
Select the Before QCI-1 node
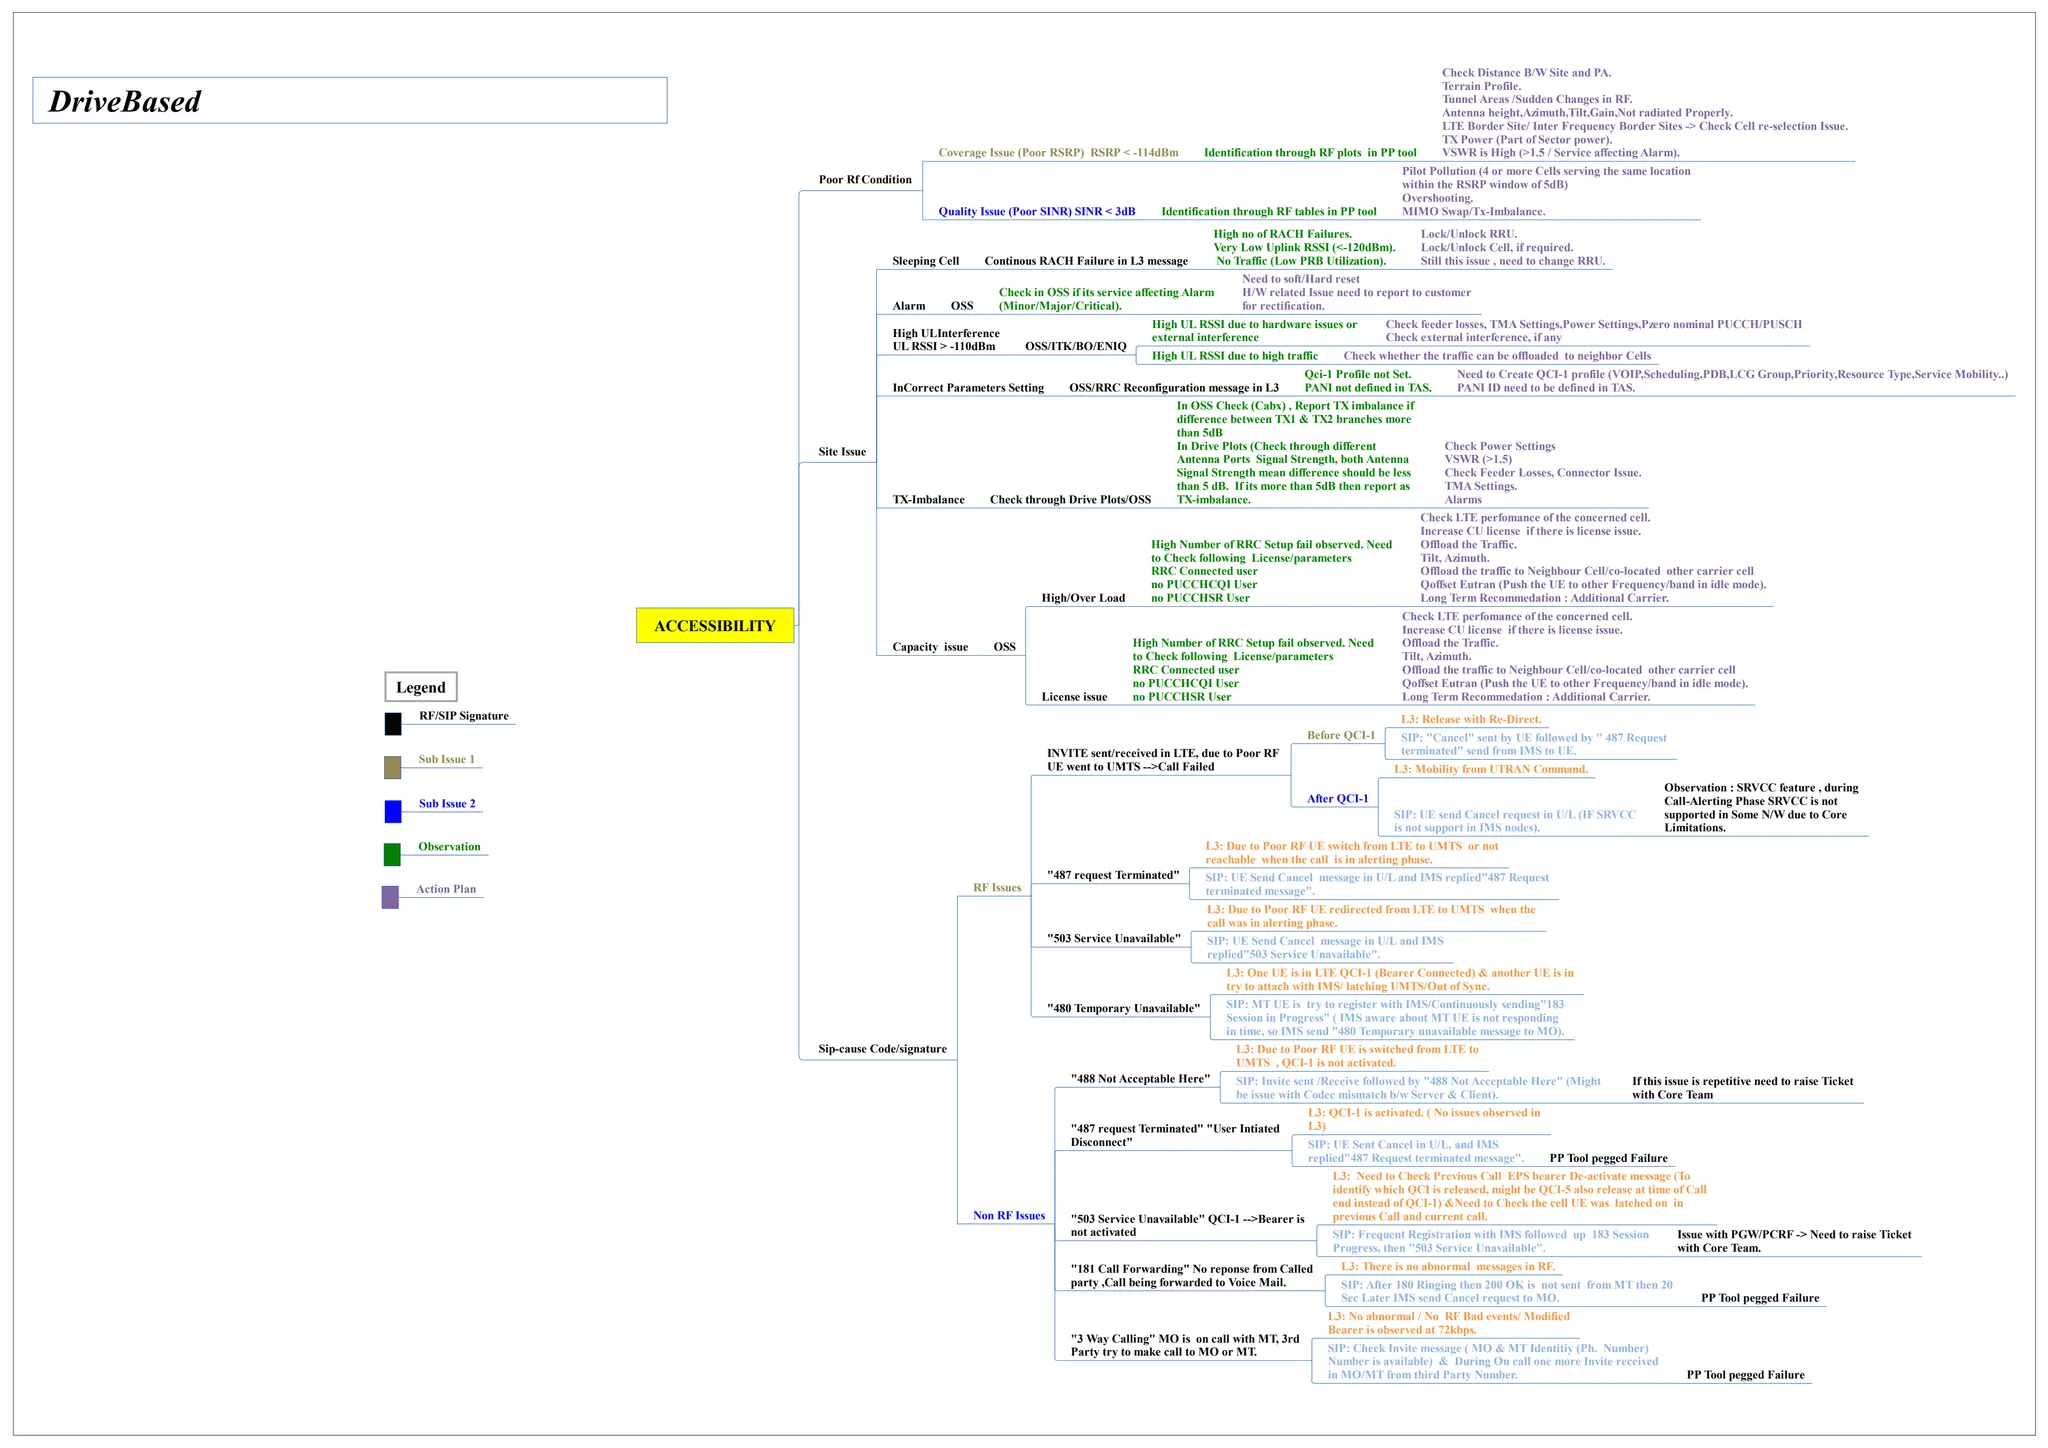tap(1340, 736)
